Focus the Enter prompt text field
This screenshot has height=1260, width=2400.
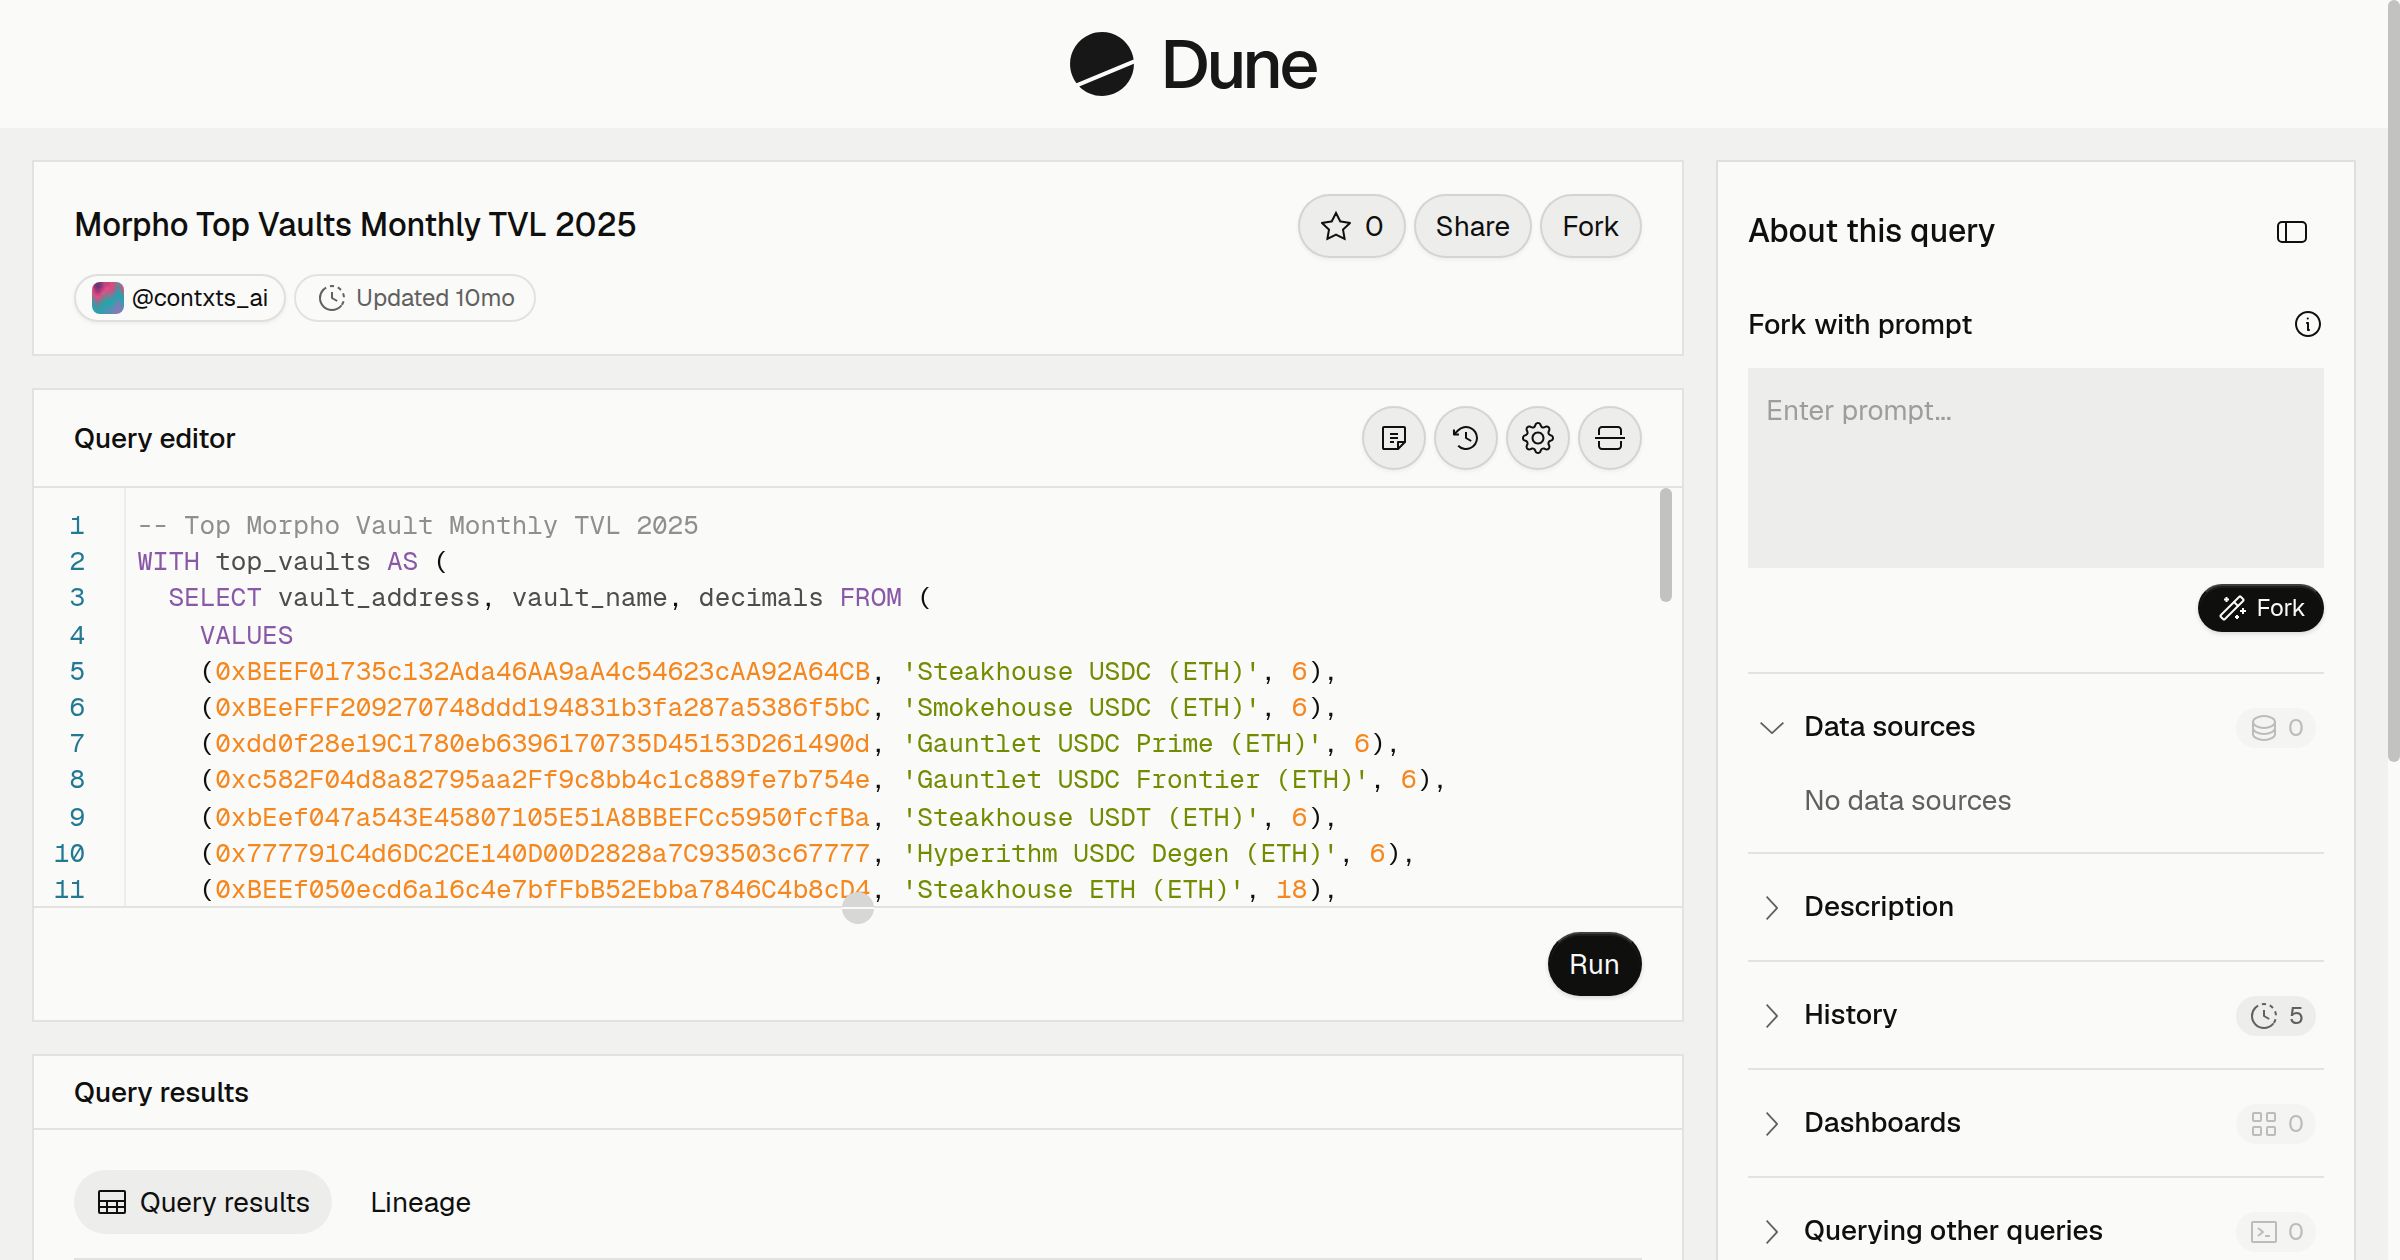[x=2035, y=468]
